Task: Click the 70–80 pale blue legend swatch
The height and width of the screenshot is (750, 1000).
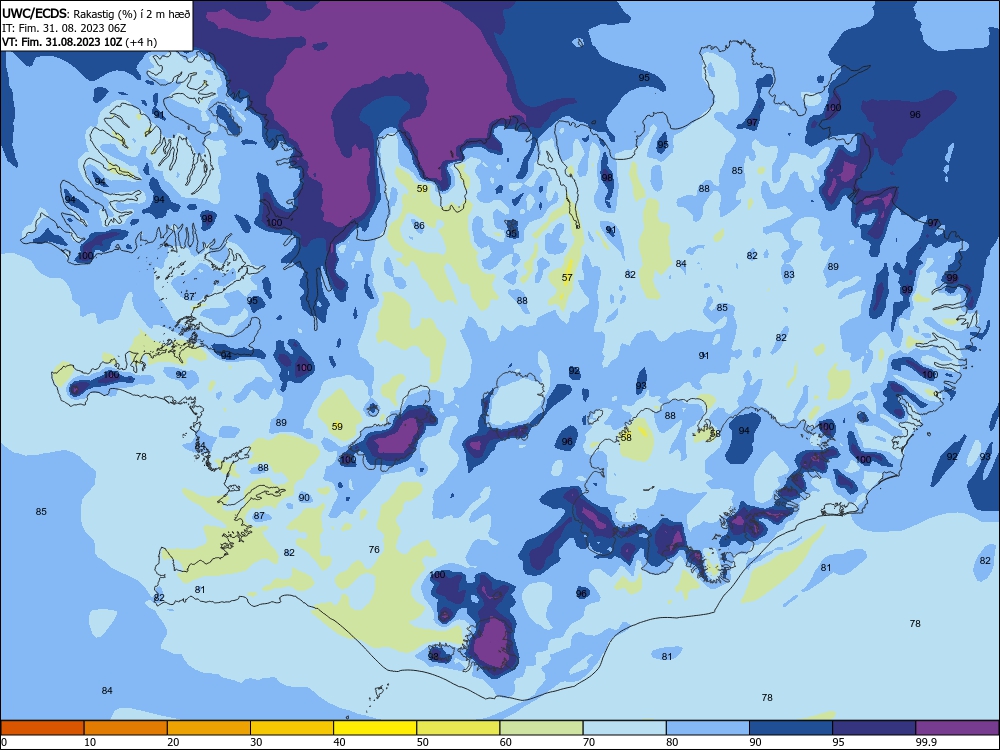Action: tap(625, 728)
